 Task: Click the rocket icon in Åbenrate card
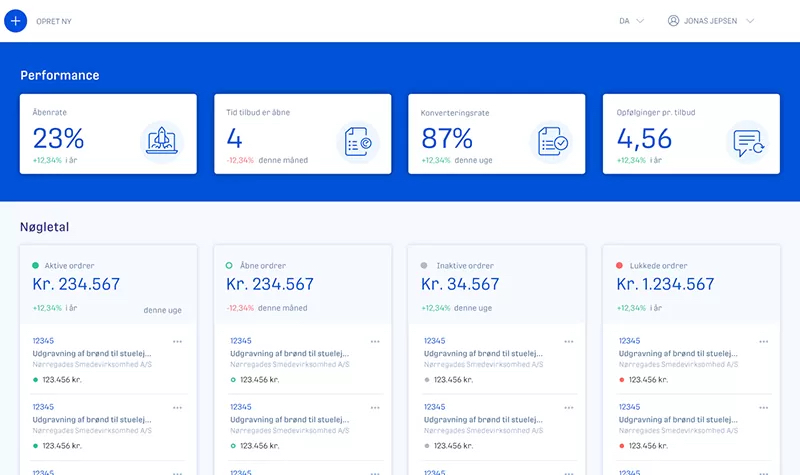[x=162, y=142]
